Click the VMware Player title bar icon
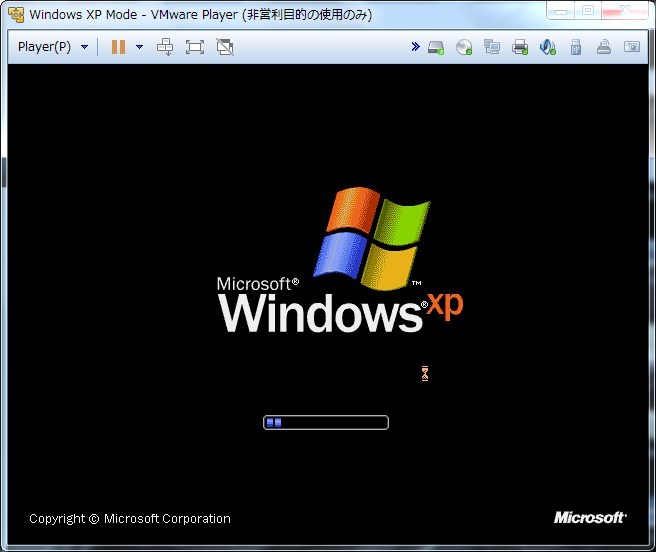656x552 pixels. (16, 15)
